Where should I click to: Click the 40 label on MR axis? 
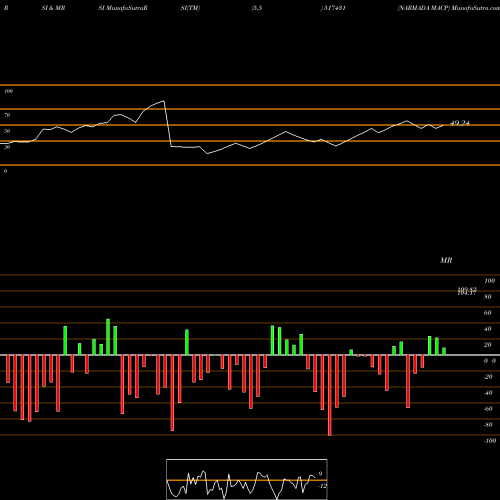click(x=488, y=329)
